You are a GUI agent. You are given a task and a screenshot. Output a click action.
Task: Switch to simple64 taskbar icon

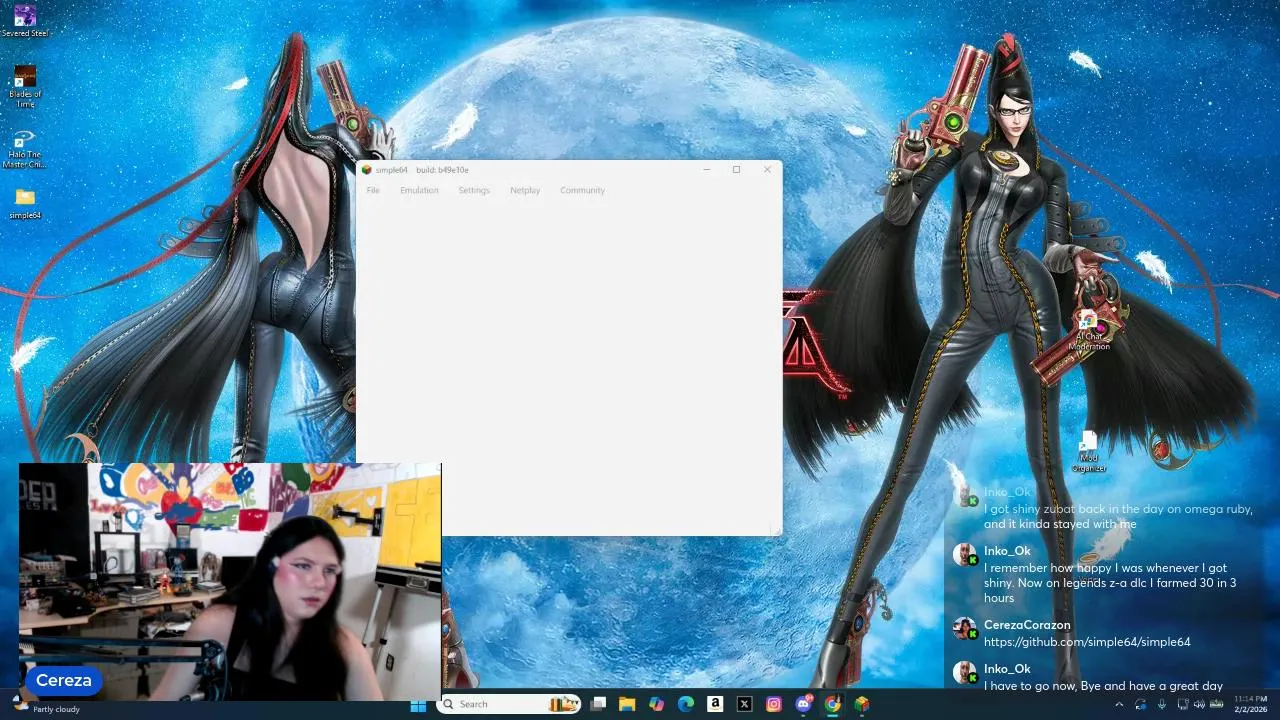pyautogui.click(x=862, y=704)
